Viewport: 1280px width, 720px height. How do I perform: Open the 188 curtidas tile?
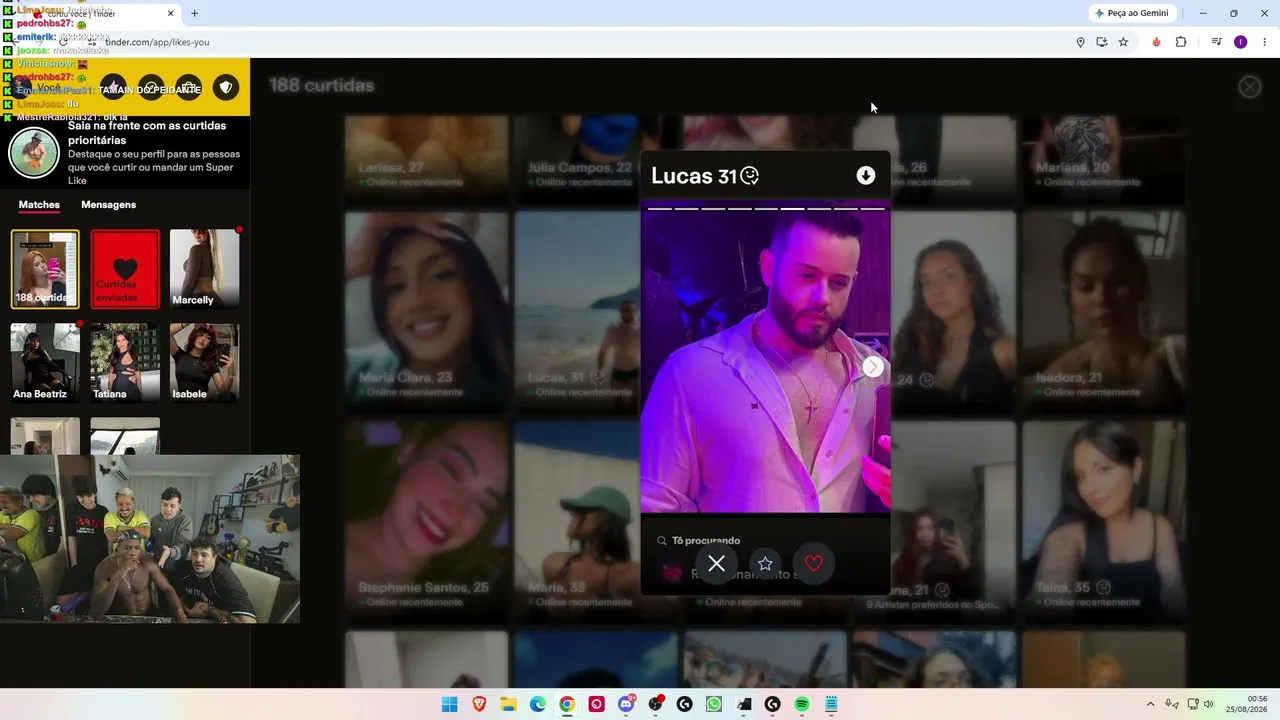pos(45,269)
